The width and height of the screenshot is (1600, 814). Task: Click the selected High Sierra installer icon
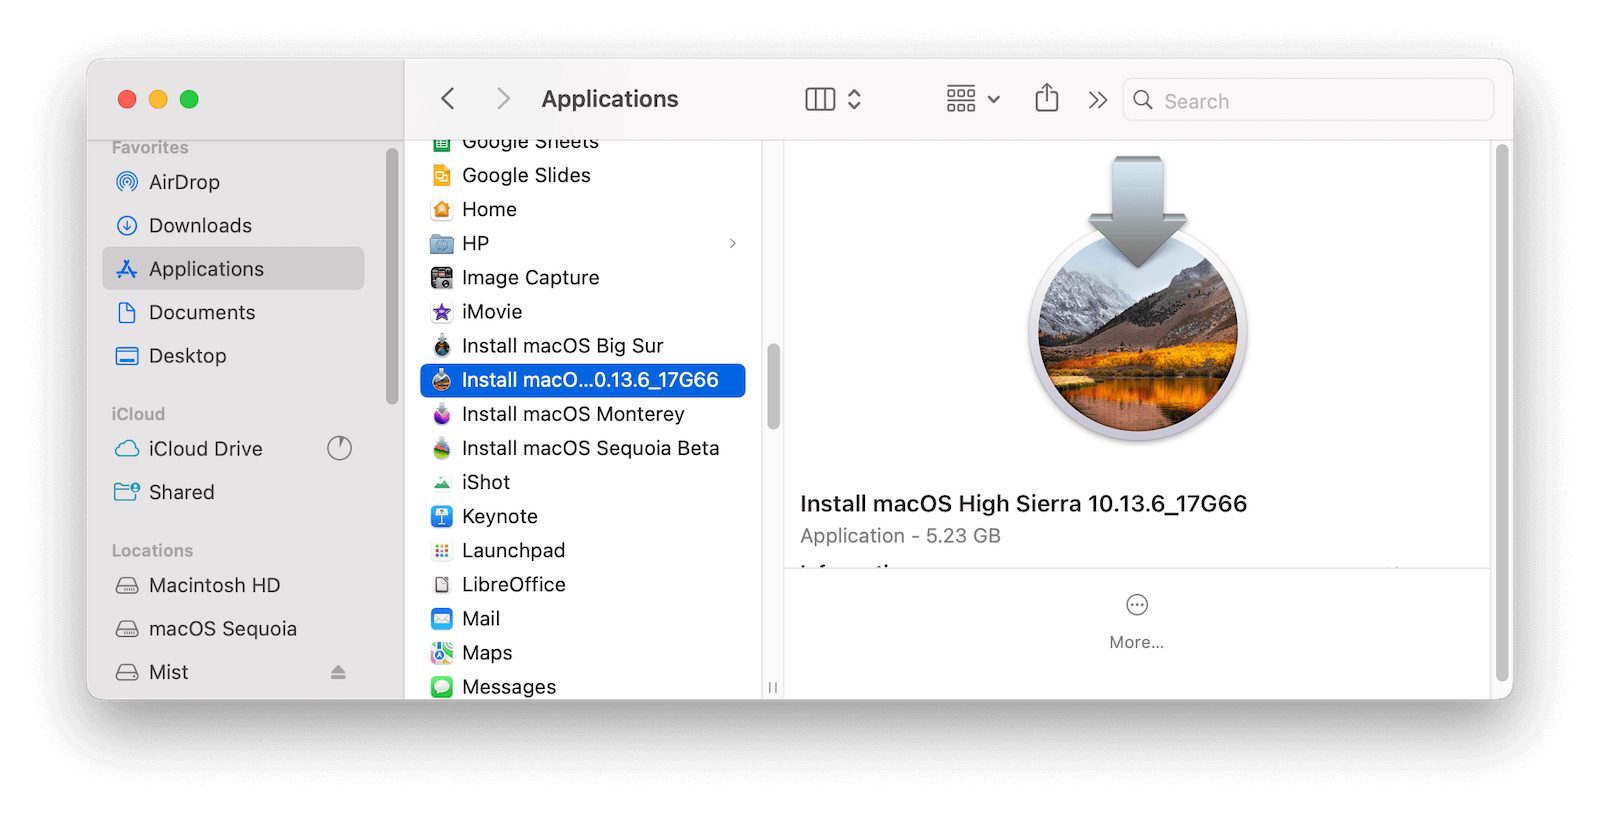pos(441,380)
